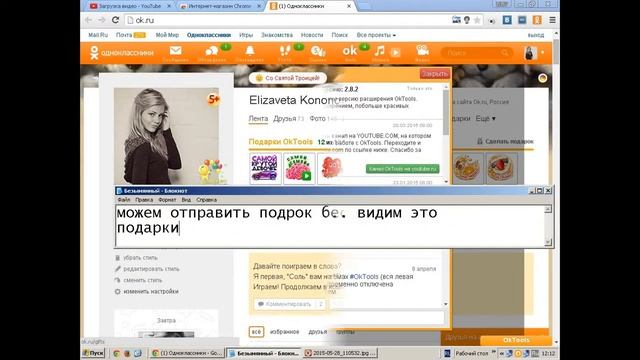640x360 pixels.
Task: Click the ok.ru address bar
Action: pos(286,20)
